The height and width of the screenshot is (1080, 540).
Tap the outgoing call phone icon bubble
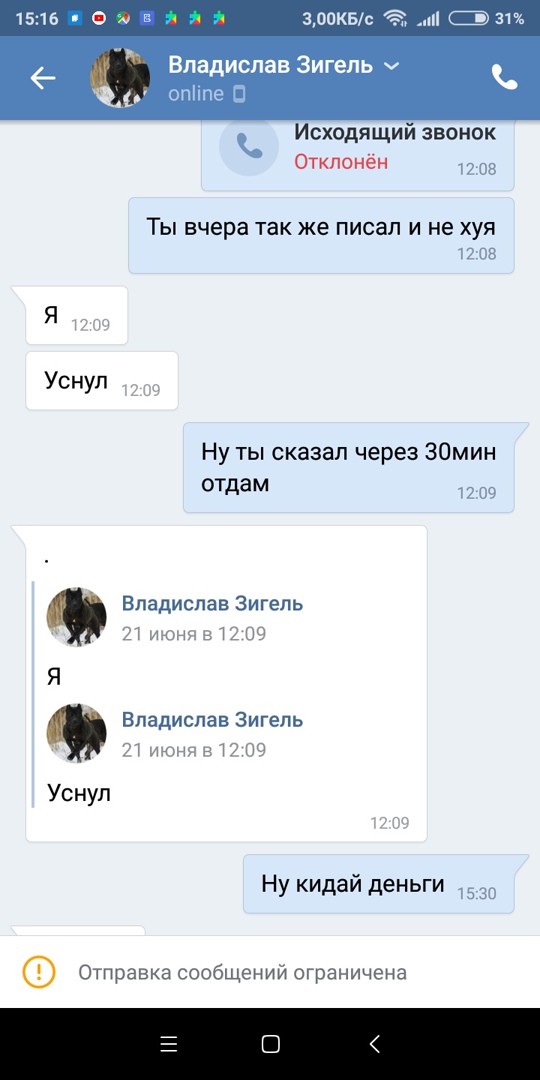249,145
